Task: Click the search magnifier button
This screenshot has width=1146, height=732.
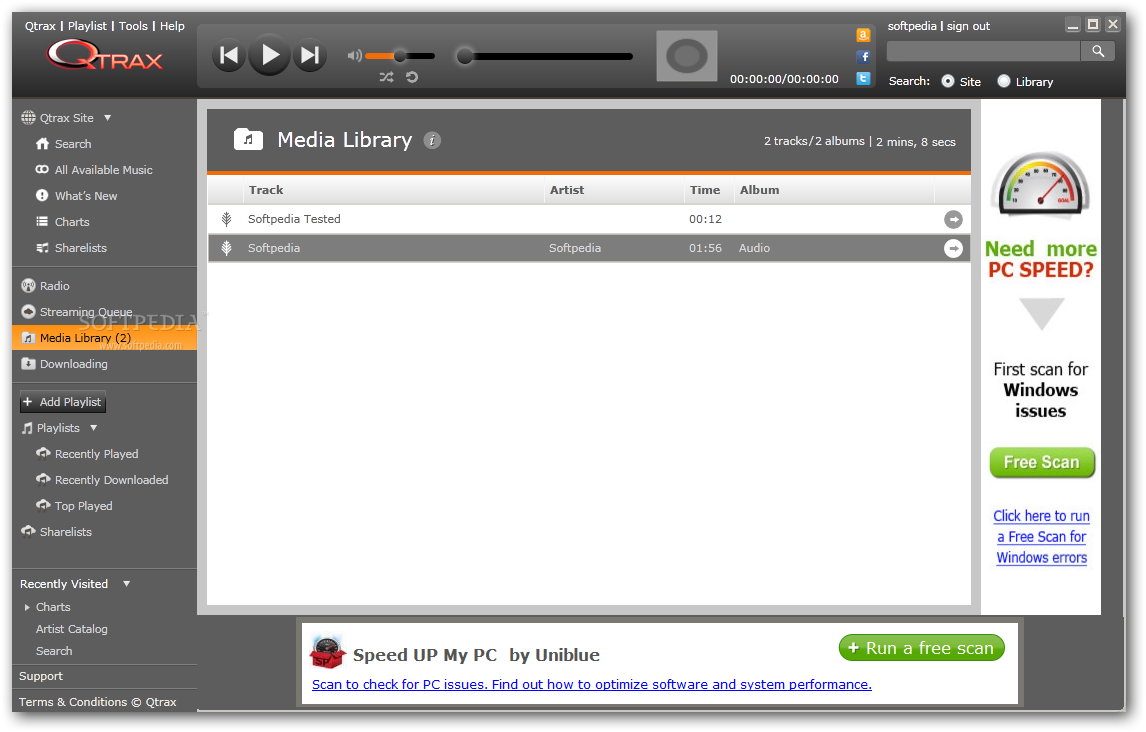Action: (1098, 51)
